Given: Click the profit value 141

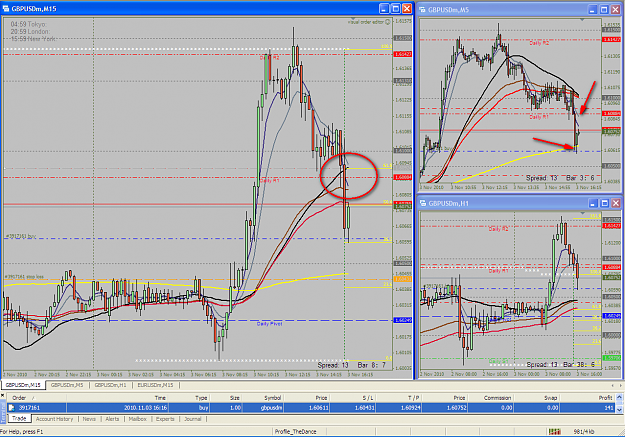Looking at the screenshot, I should tap(609, 408).
